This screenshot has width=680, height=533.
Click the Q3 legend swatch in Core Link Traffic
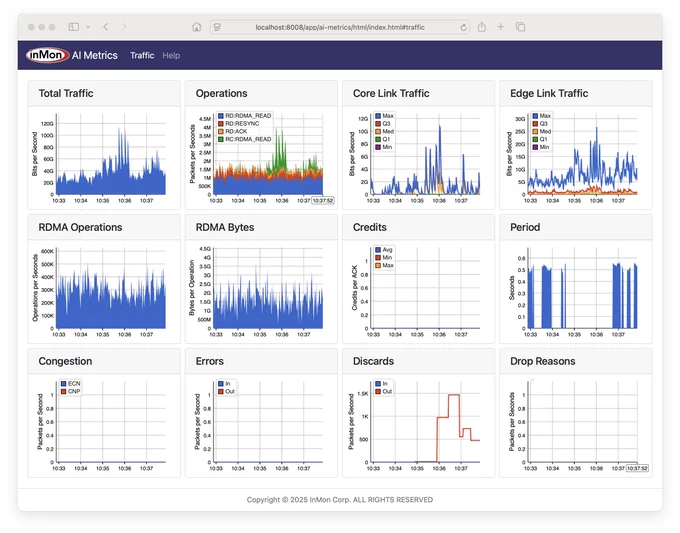(378, 124)
